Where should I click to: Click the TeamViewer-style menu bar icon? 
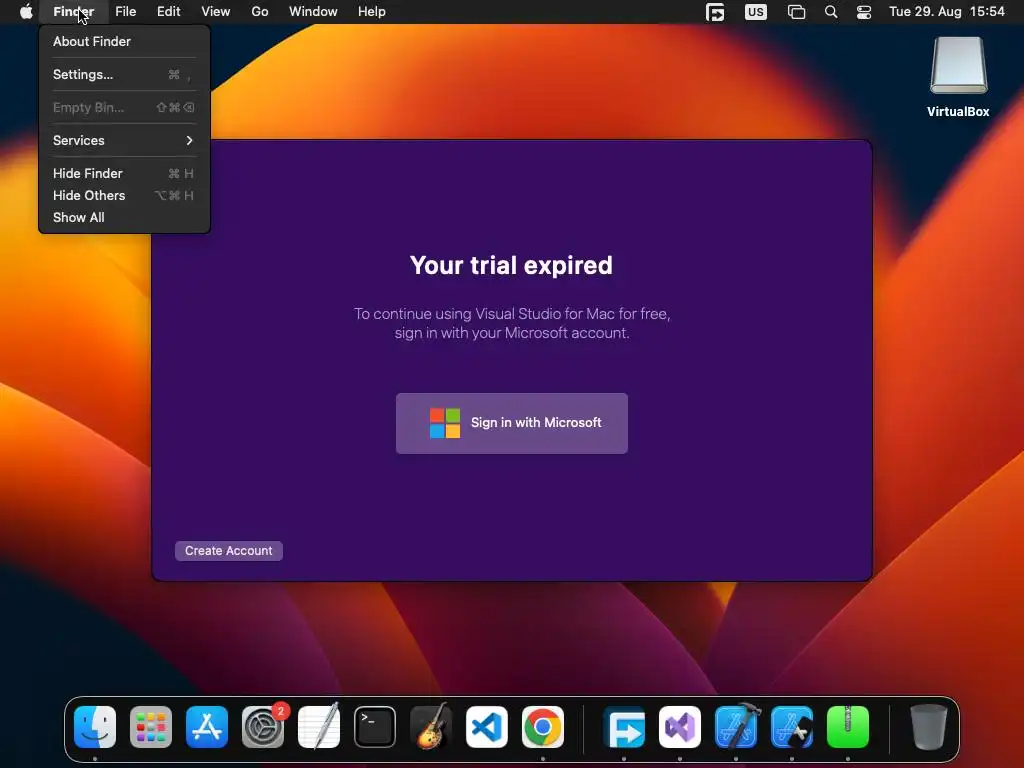coord(715,12)
